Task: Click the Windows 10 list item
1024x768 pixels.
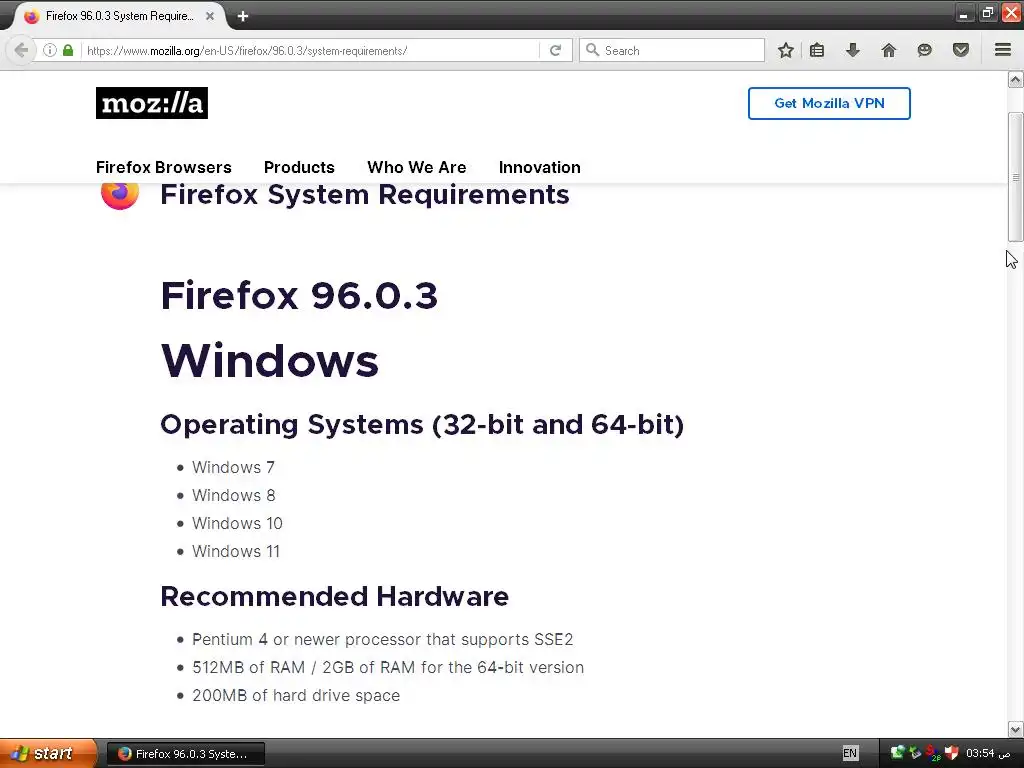Action: (x=237, y=524)
